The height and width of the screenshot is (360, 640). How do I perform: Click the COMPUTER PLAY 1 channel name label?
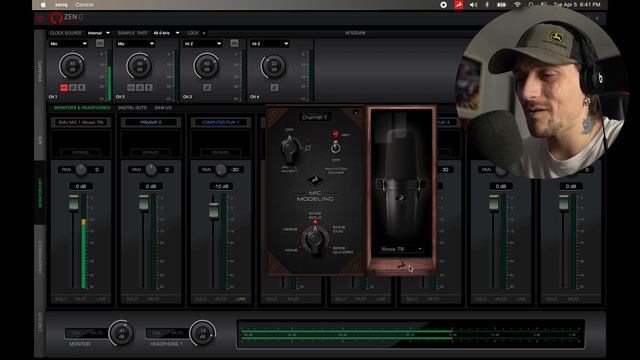(x=220, y=122)
